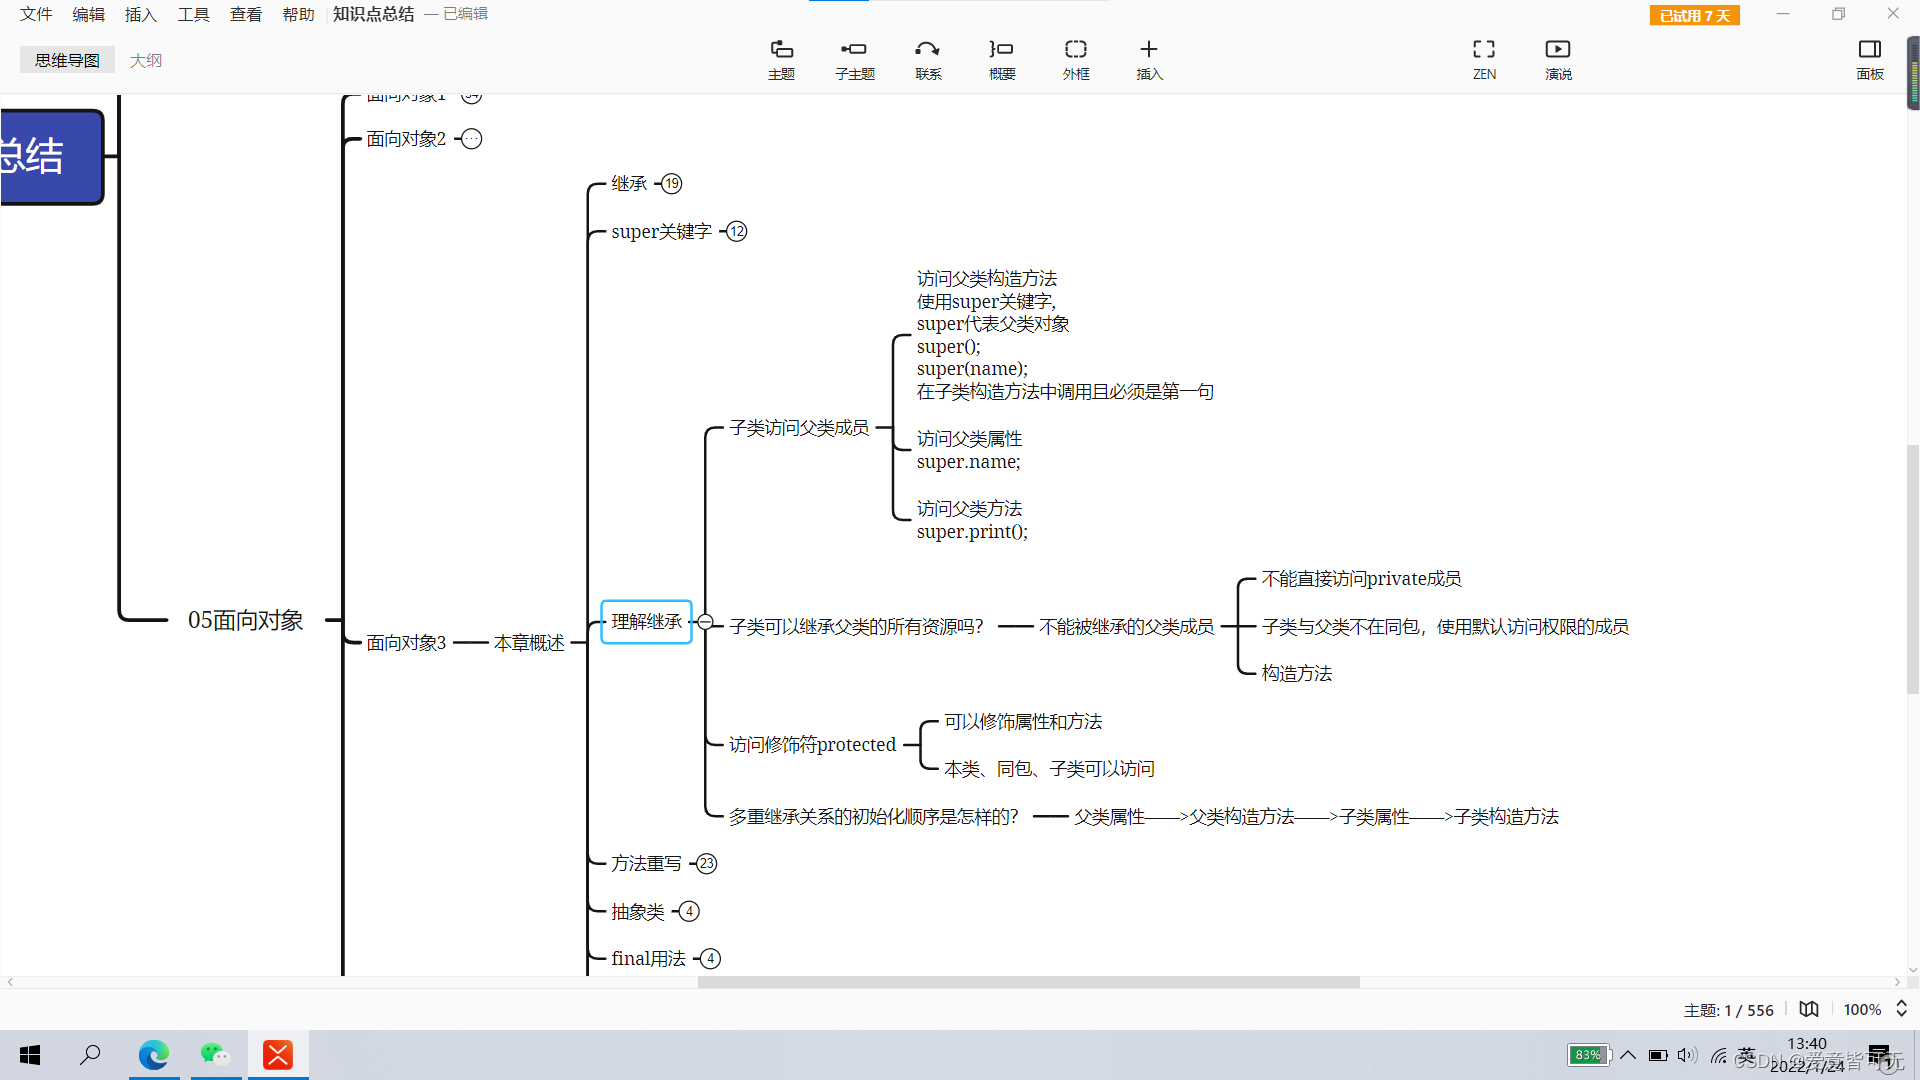The width and height of the screenshot is (1920, 1080).
Task: Open the 工具 menu
Action: (193, 14)
